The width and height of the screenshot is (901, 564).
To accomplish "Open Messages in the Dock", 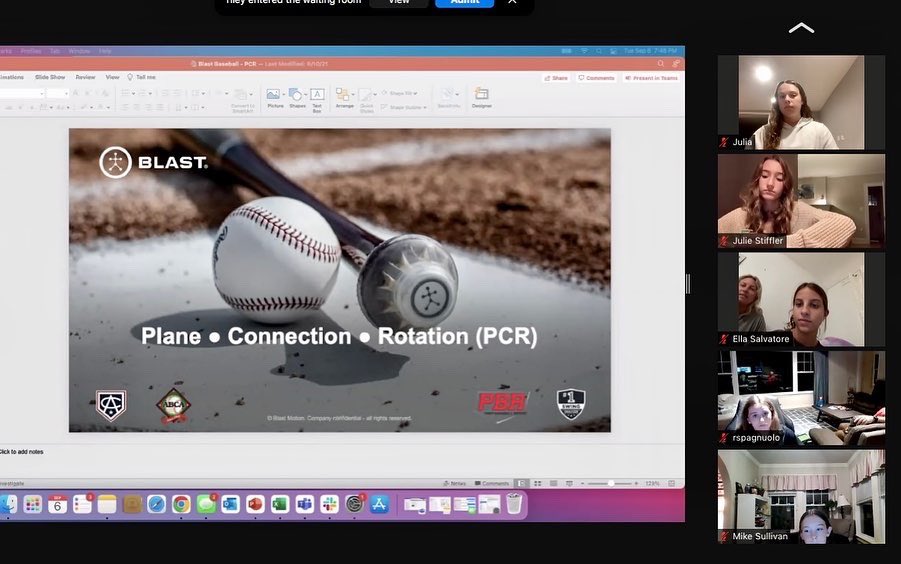I will (x=206, y=504).
